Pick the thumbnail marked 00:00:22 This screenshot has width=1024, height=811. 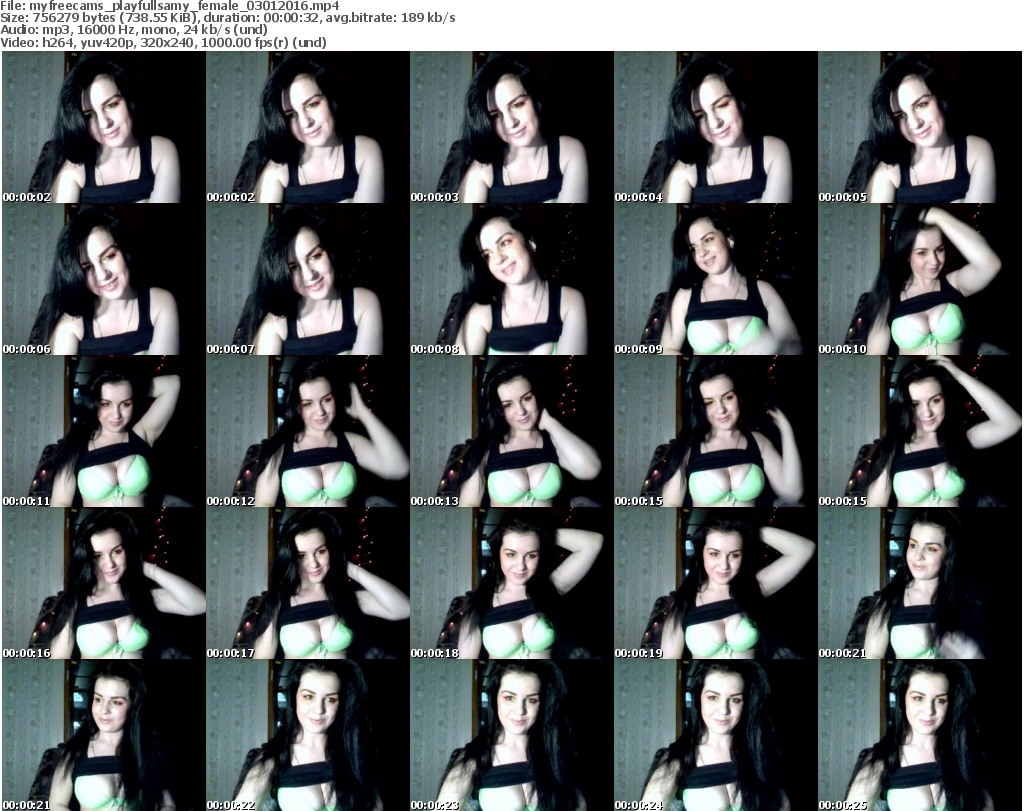pyautogui.click(x=308, y=735)
